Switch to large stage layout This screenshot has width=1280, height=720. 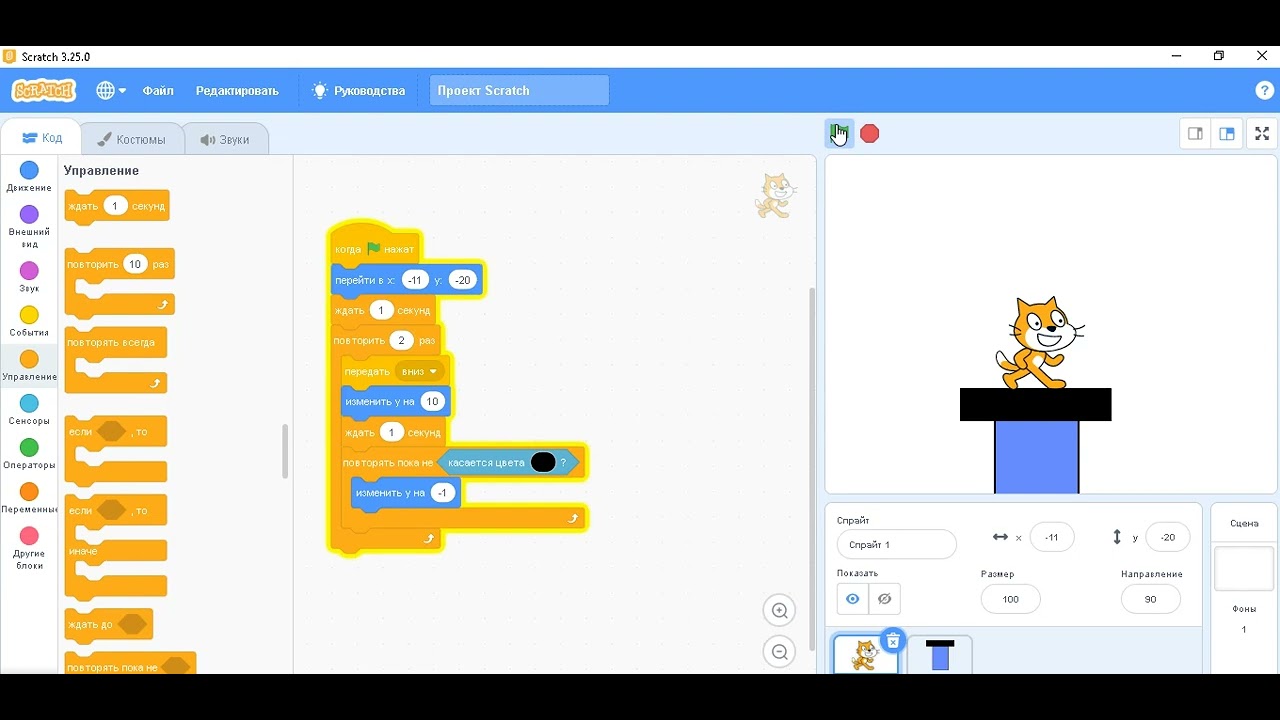coord(1227,133)
